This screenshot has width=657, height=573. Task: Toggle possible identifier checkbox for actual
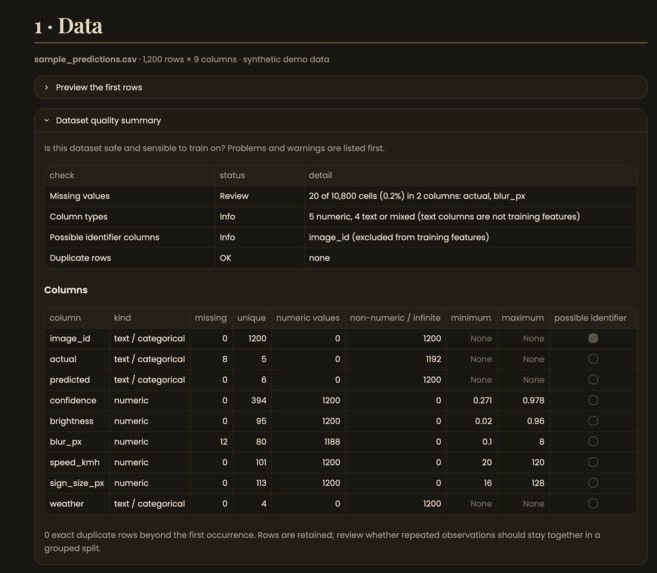592,359
